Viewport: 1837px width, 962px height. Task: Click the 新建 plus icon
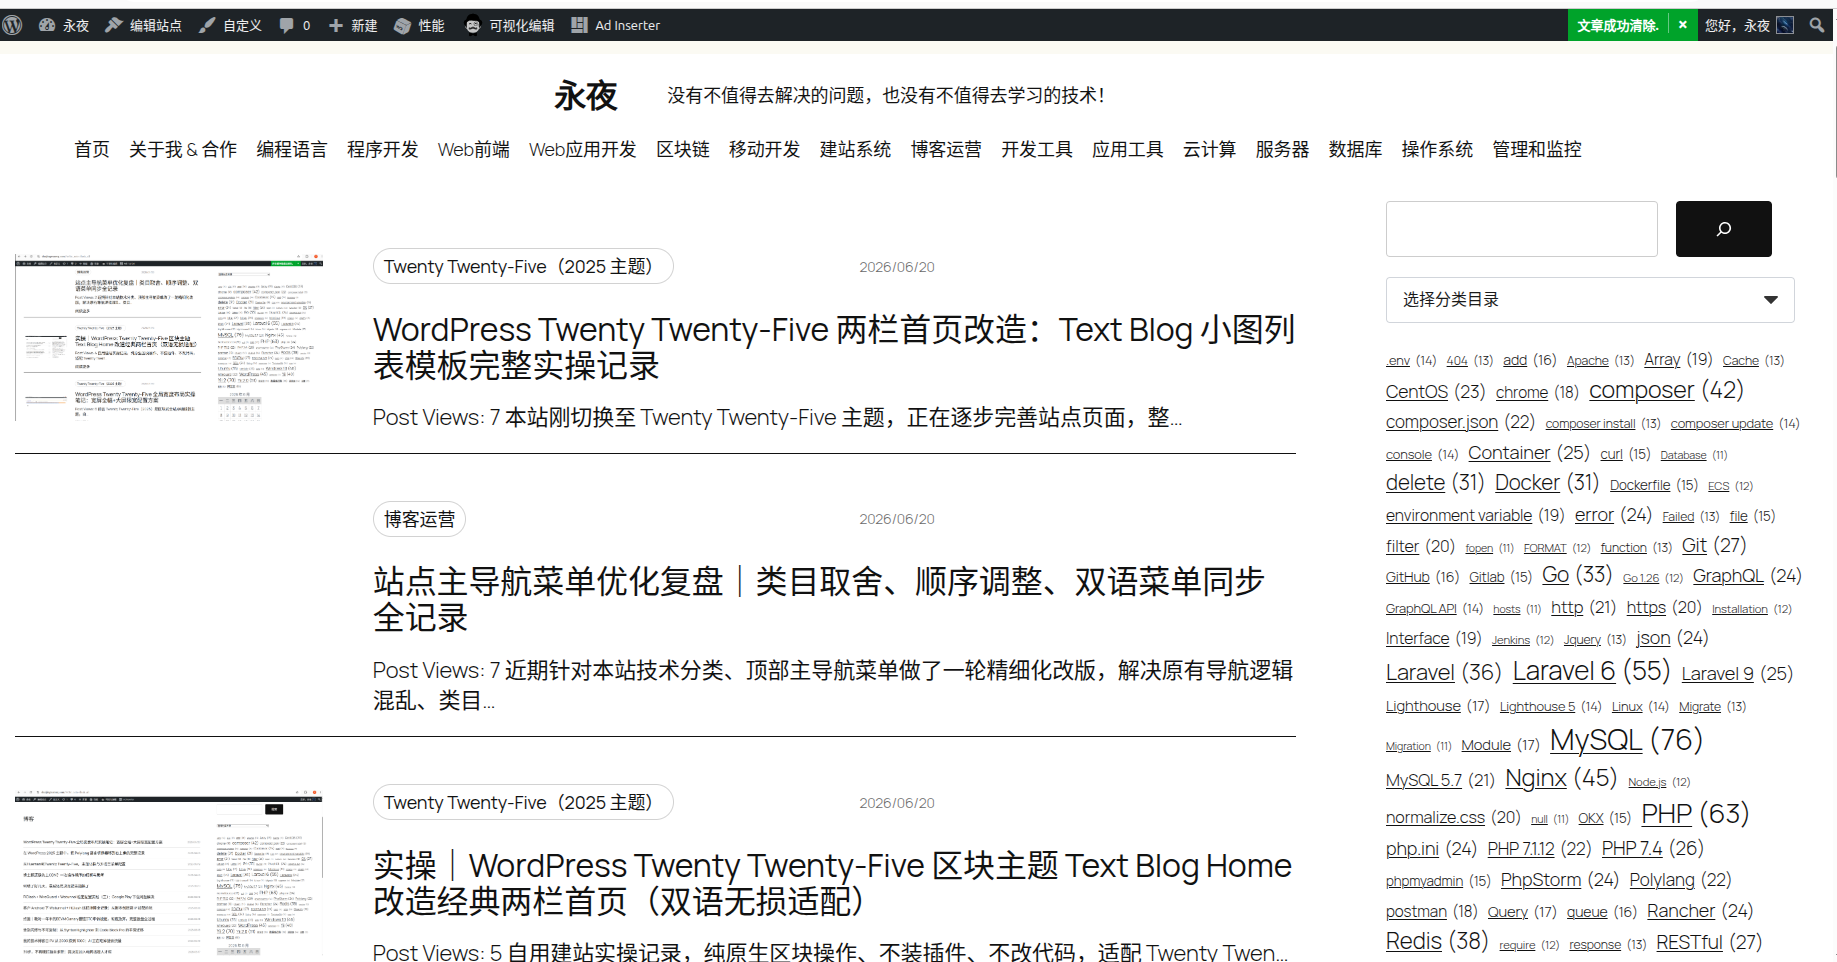pos(336,25)
